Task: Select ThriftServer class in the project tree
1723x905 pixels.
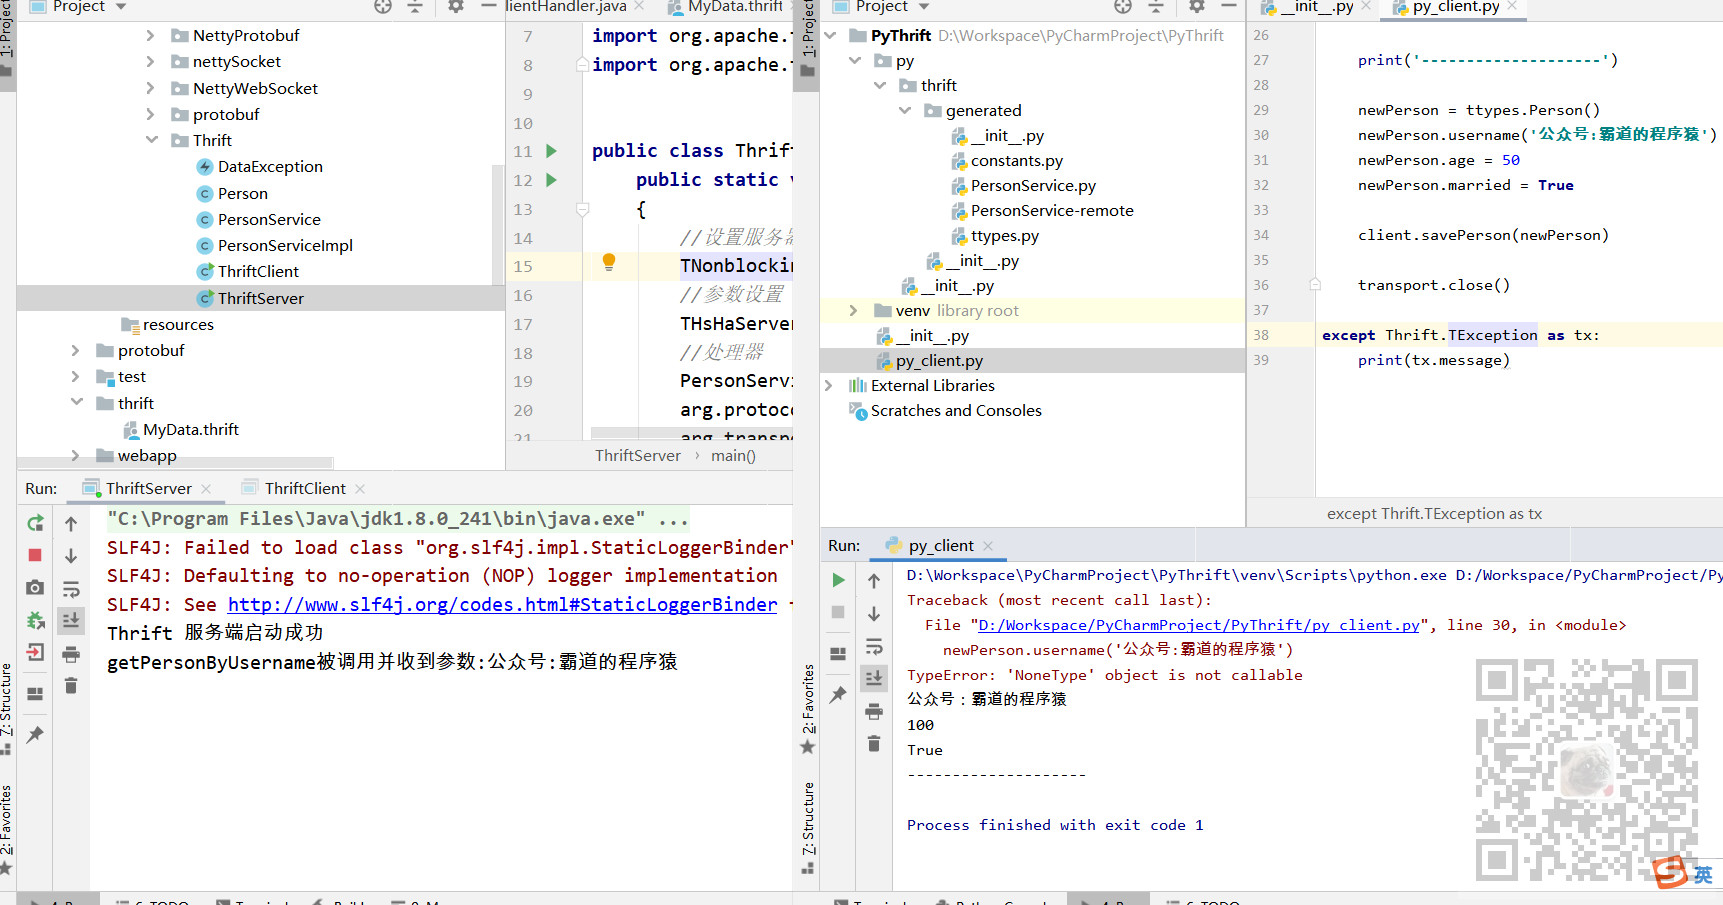Action: [x=260, y=298]
